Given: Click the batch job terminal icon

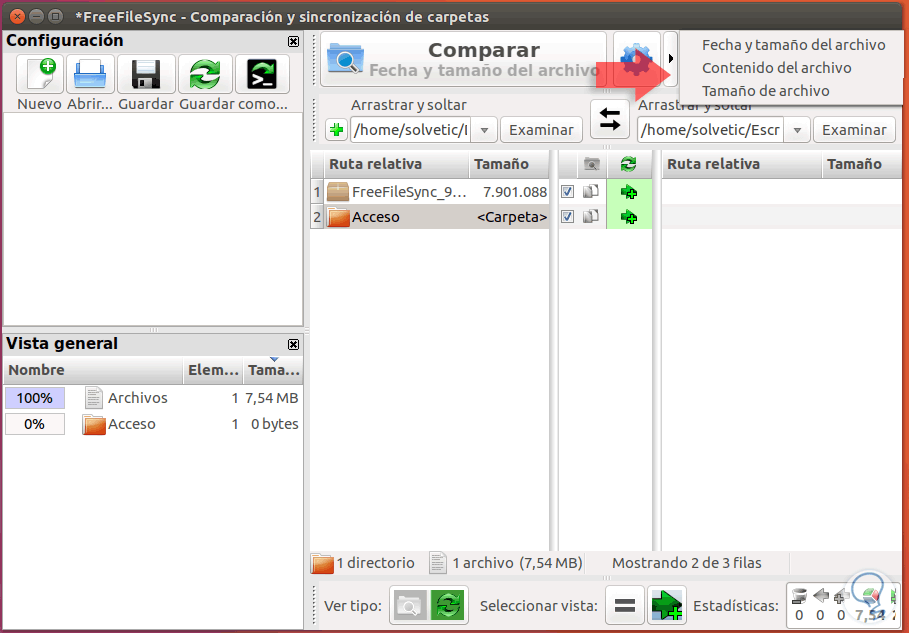Looking at the screenshot, I should (262, 74).
